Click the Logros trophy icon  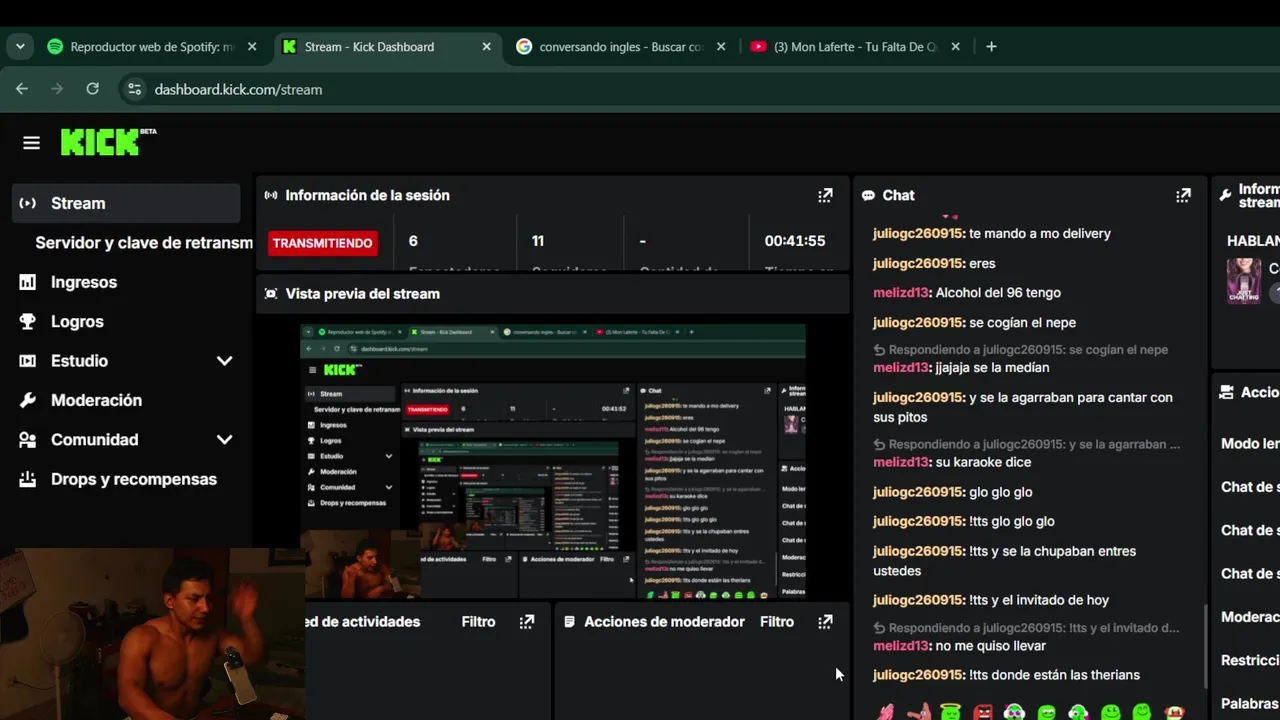tap(28, 322)
